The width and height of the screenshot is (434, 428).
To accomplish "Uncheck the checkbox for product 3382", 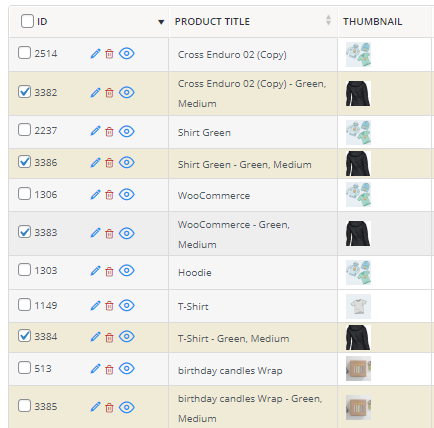I will coord(24,92).
